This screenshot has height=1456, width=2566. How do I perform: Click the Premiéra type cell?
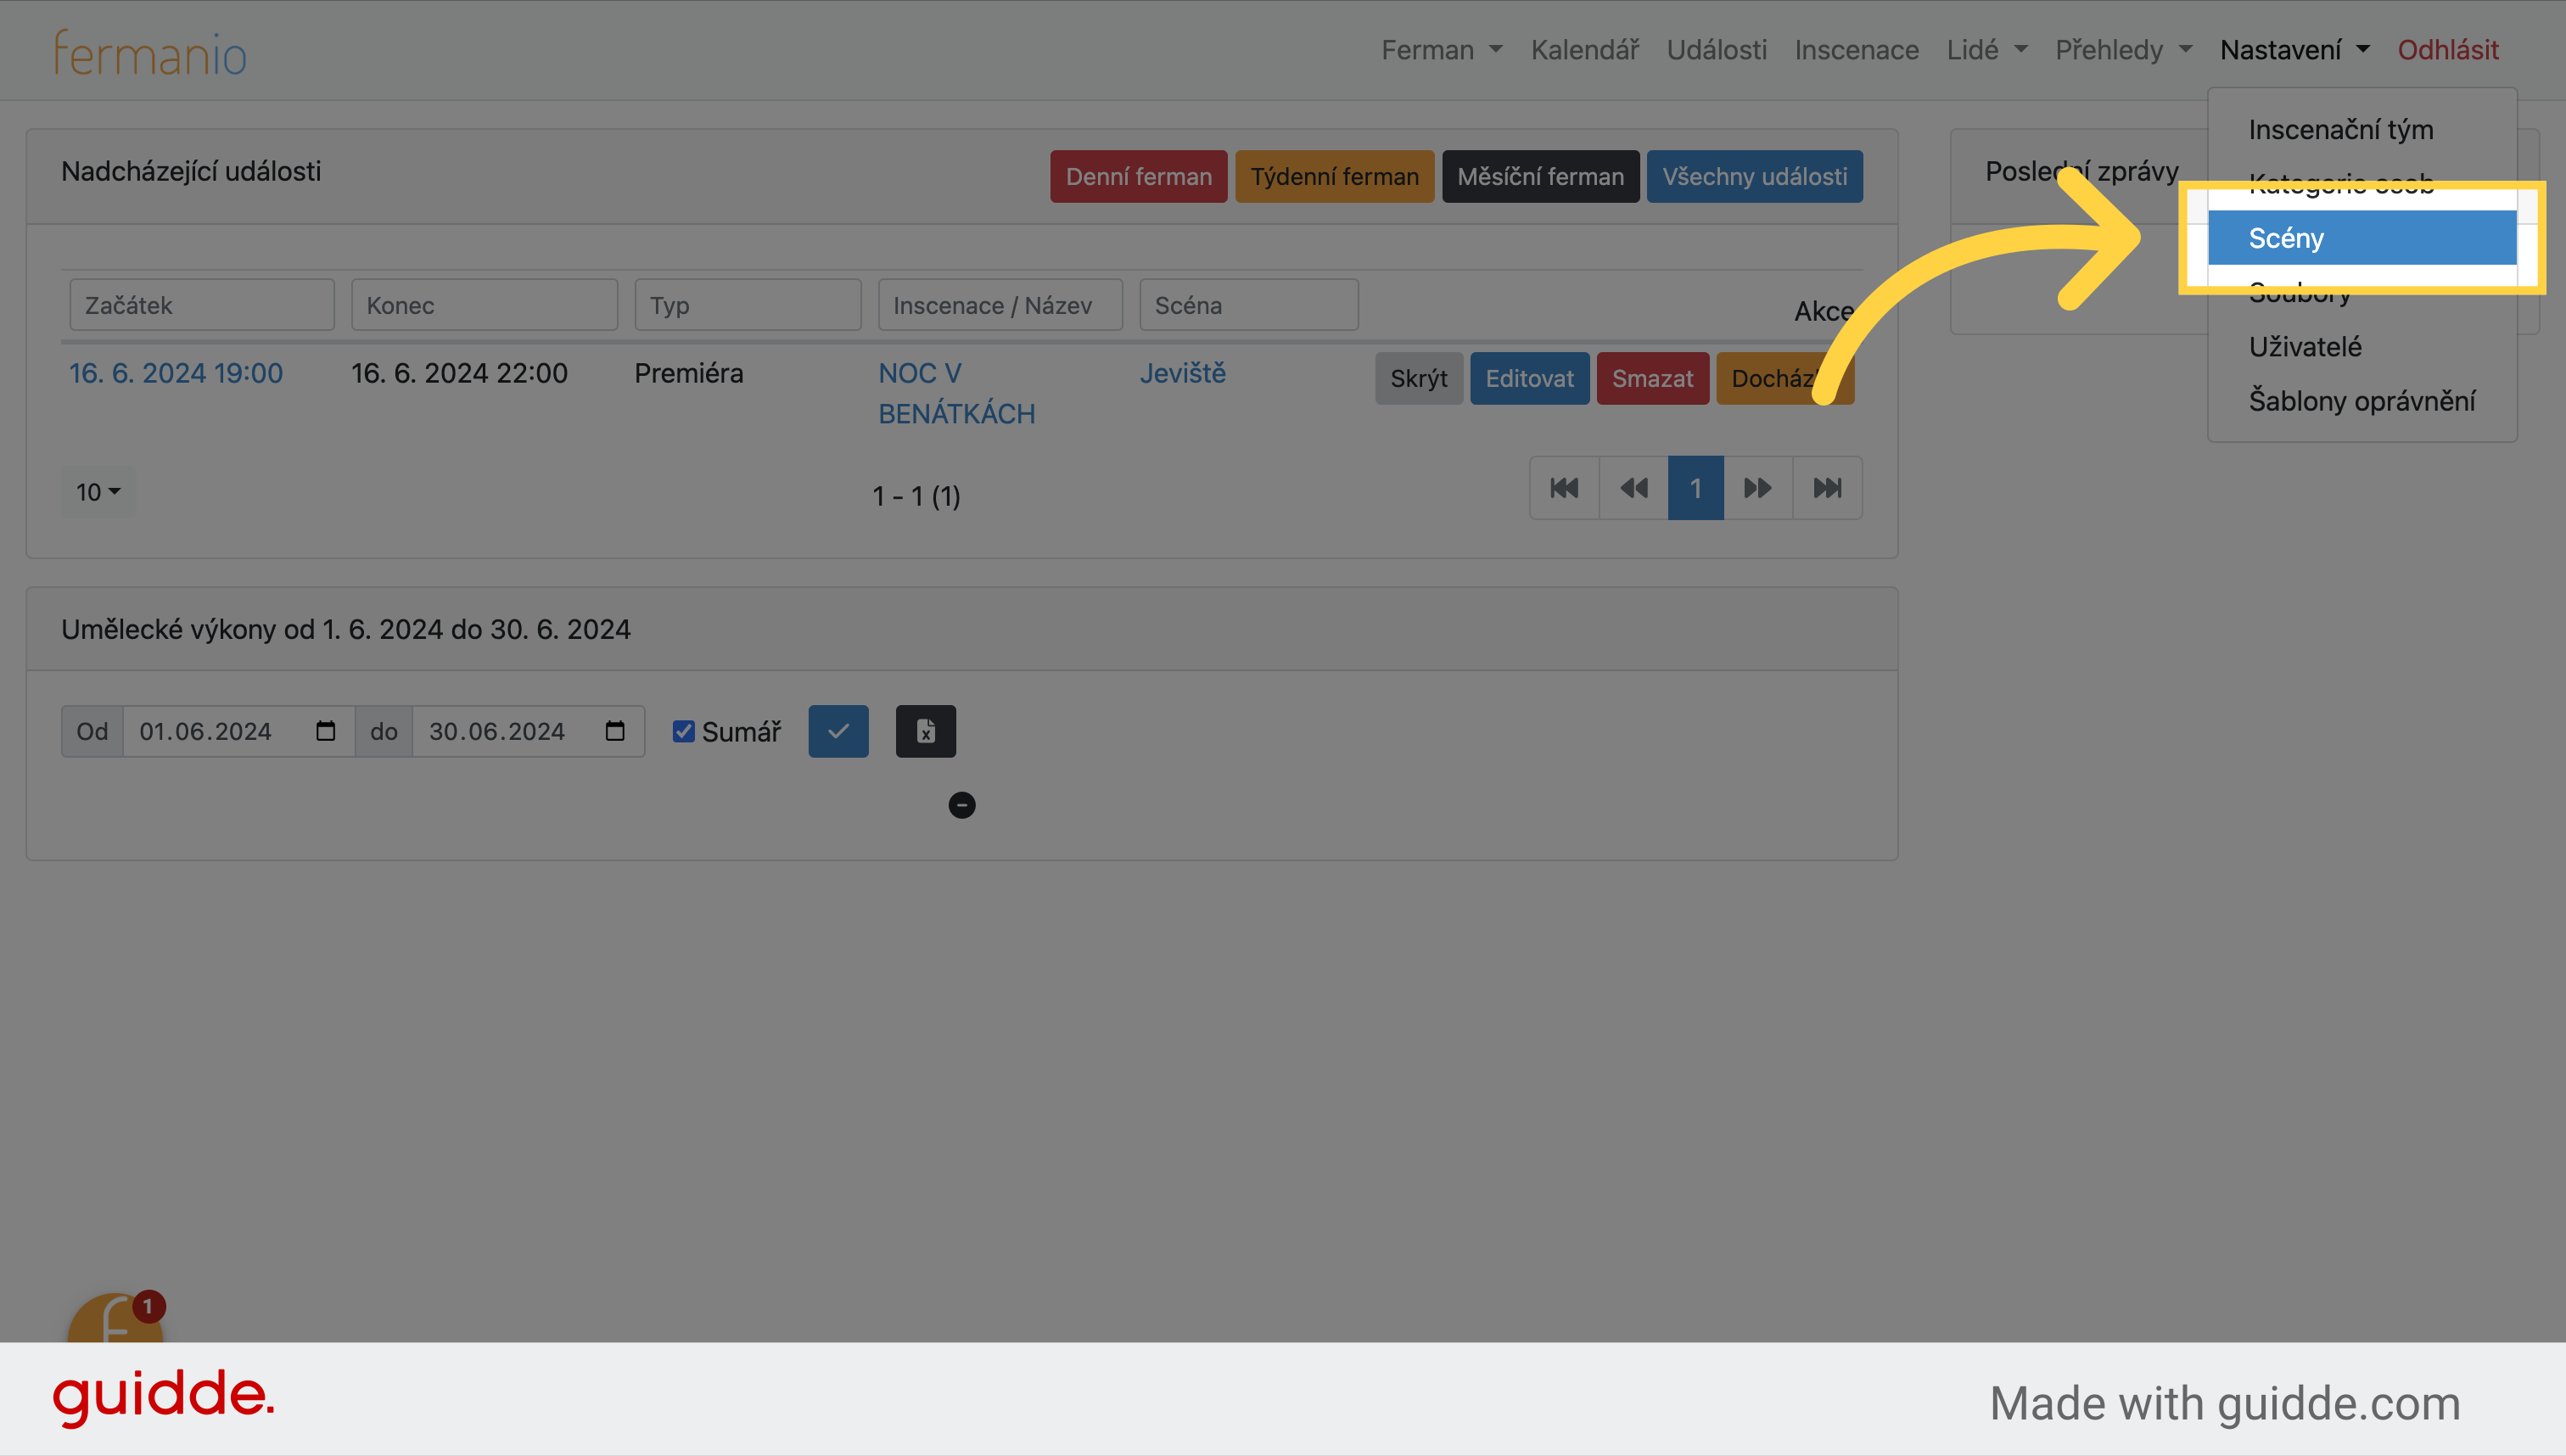pos(689,374)
